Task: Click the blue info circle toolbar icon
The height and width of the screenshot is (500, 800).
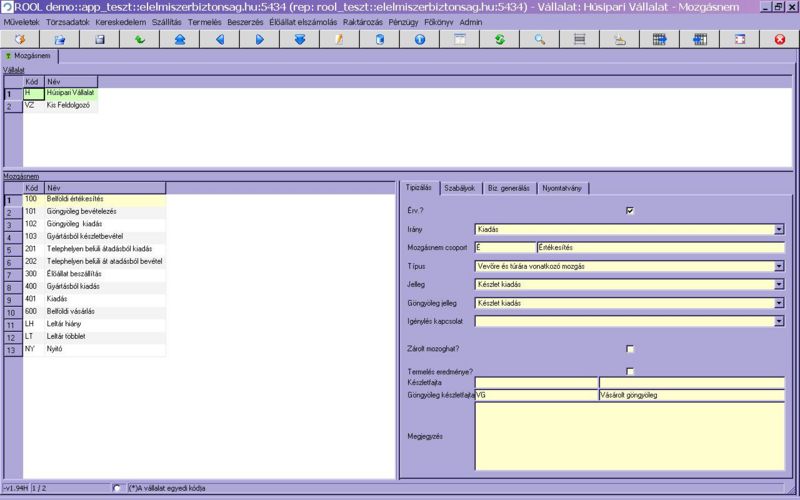Action: pyautogui.click(x=419, y=40)
